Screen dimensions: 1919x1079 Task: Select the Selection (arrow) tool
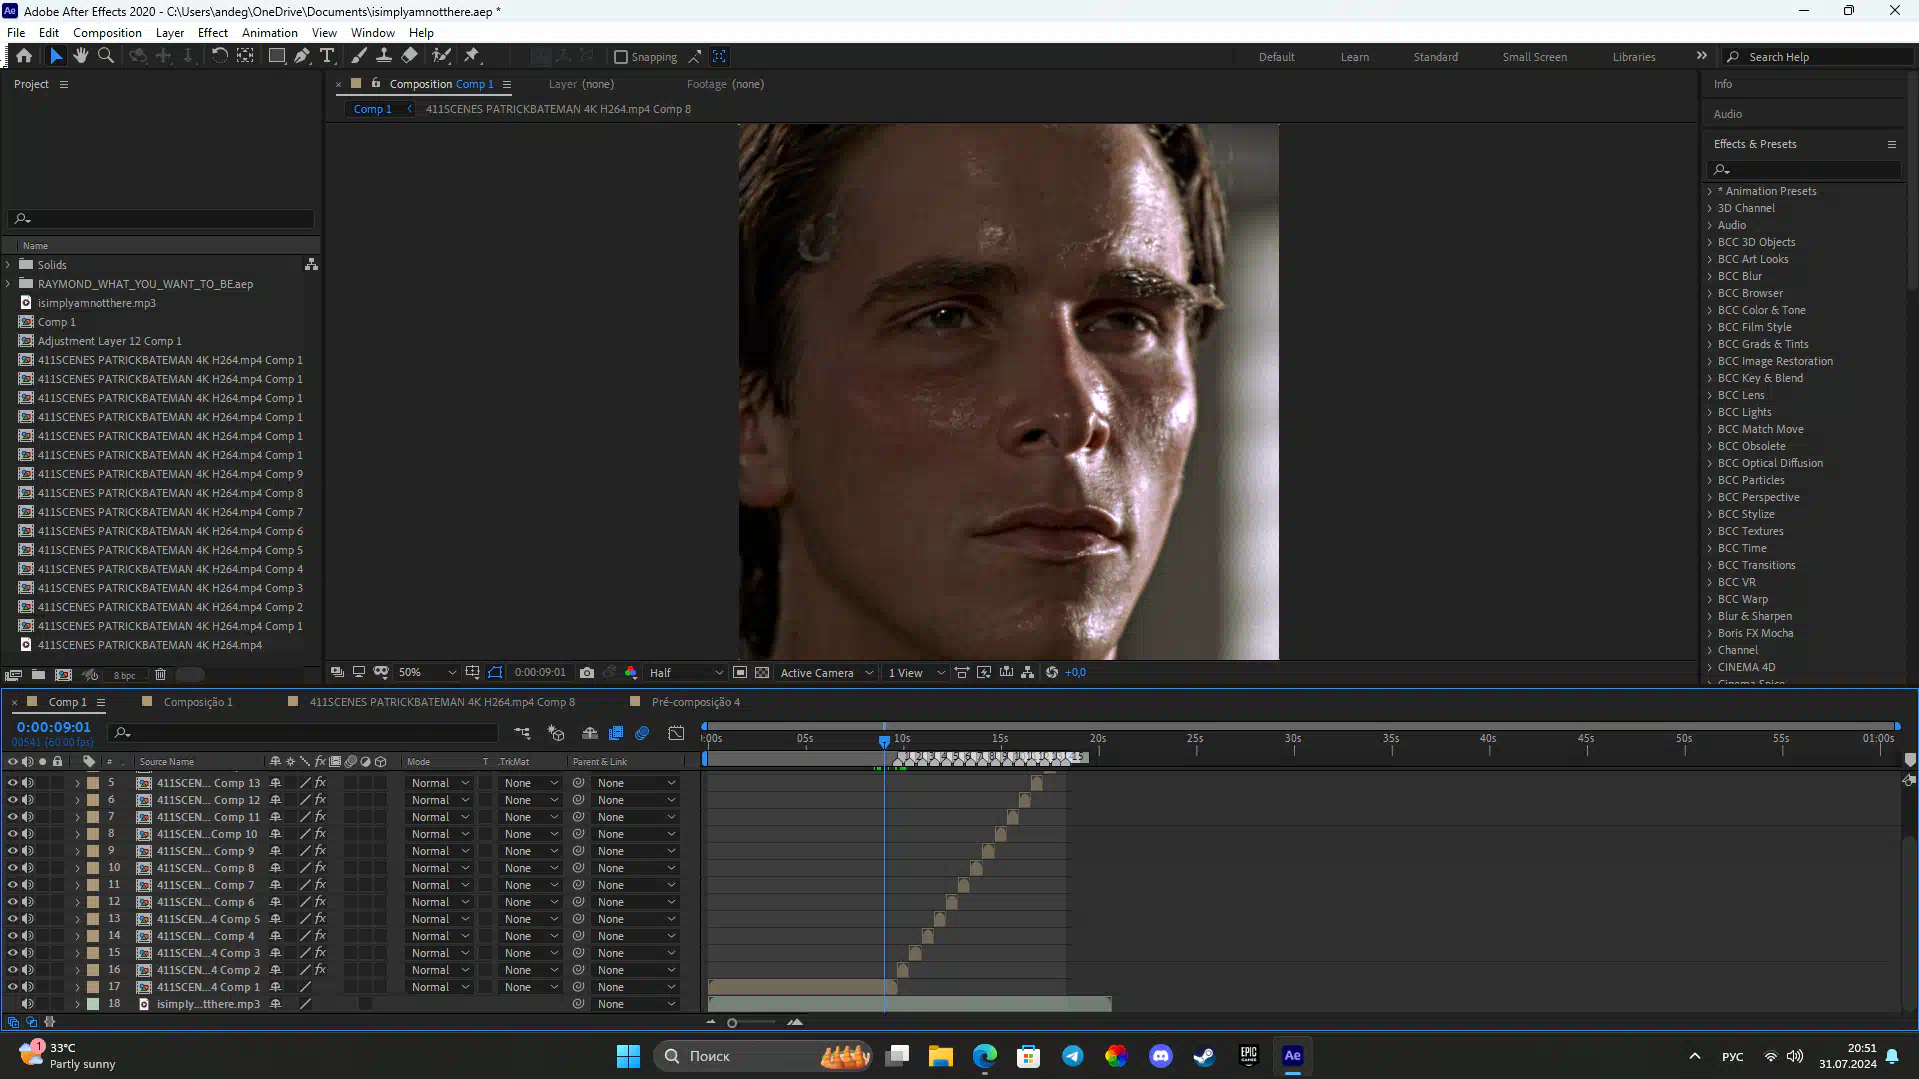pos(56,56)
